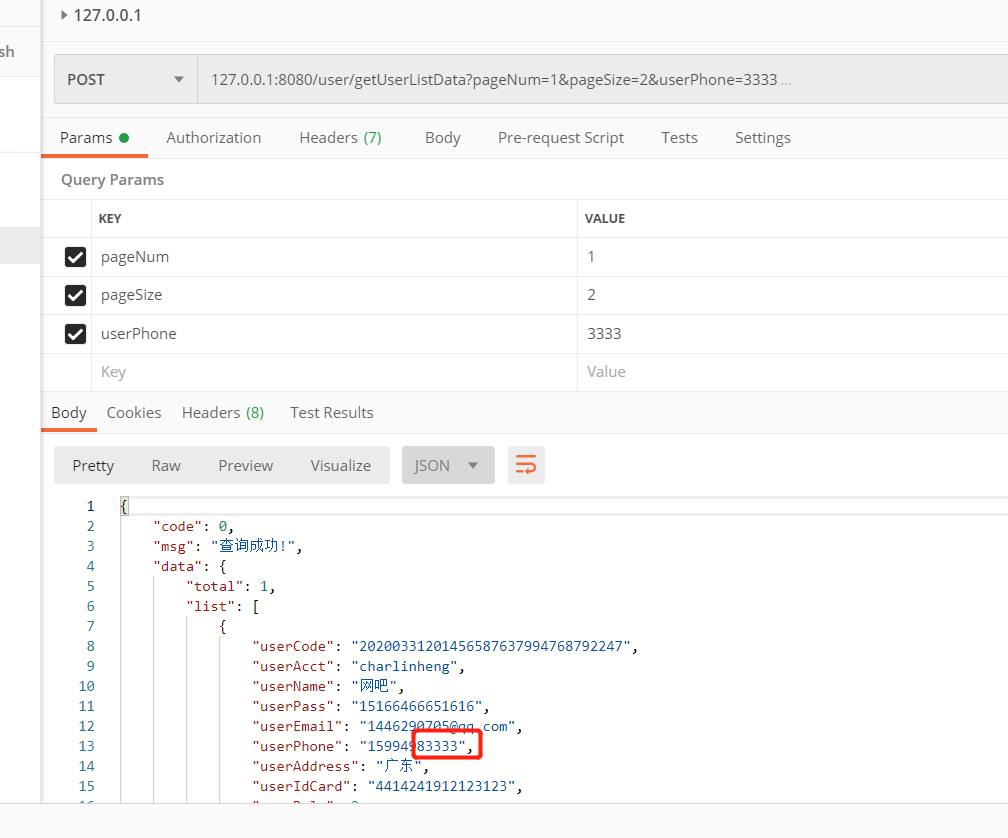Open the POST method dropdown

[125, 79]
